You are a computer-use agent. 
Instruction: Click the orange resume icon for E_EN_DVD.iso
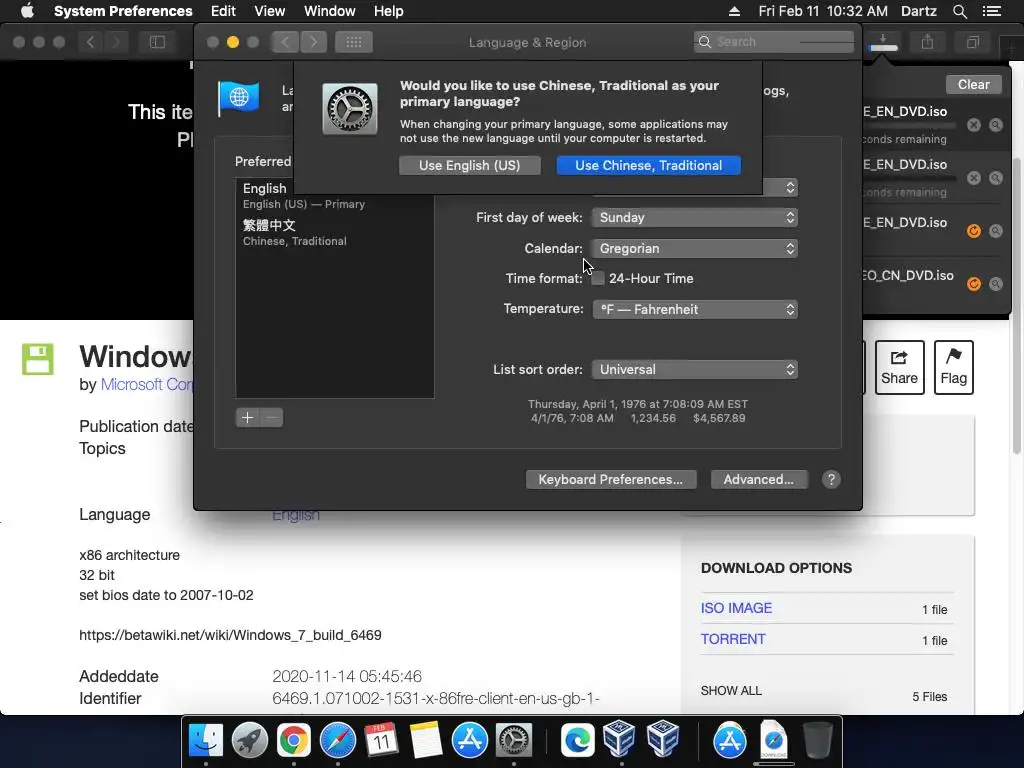[974, 231]
